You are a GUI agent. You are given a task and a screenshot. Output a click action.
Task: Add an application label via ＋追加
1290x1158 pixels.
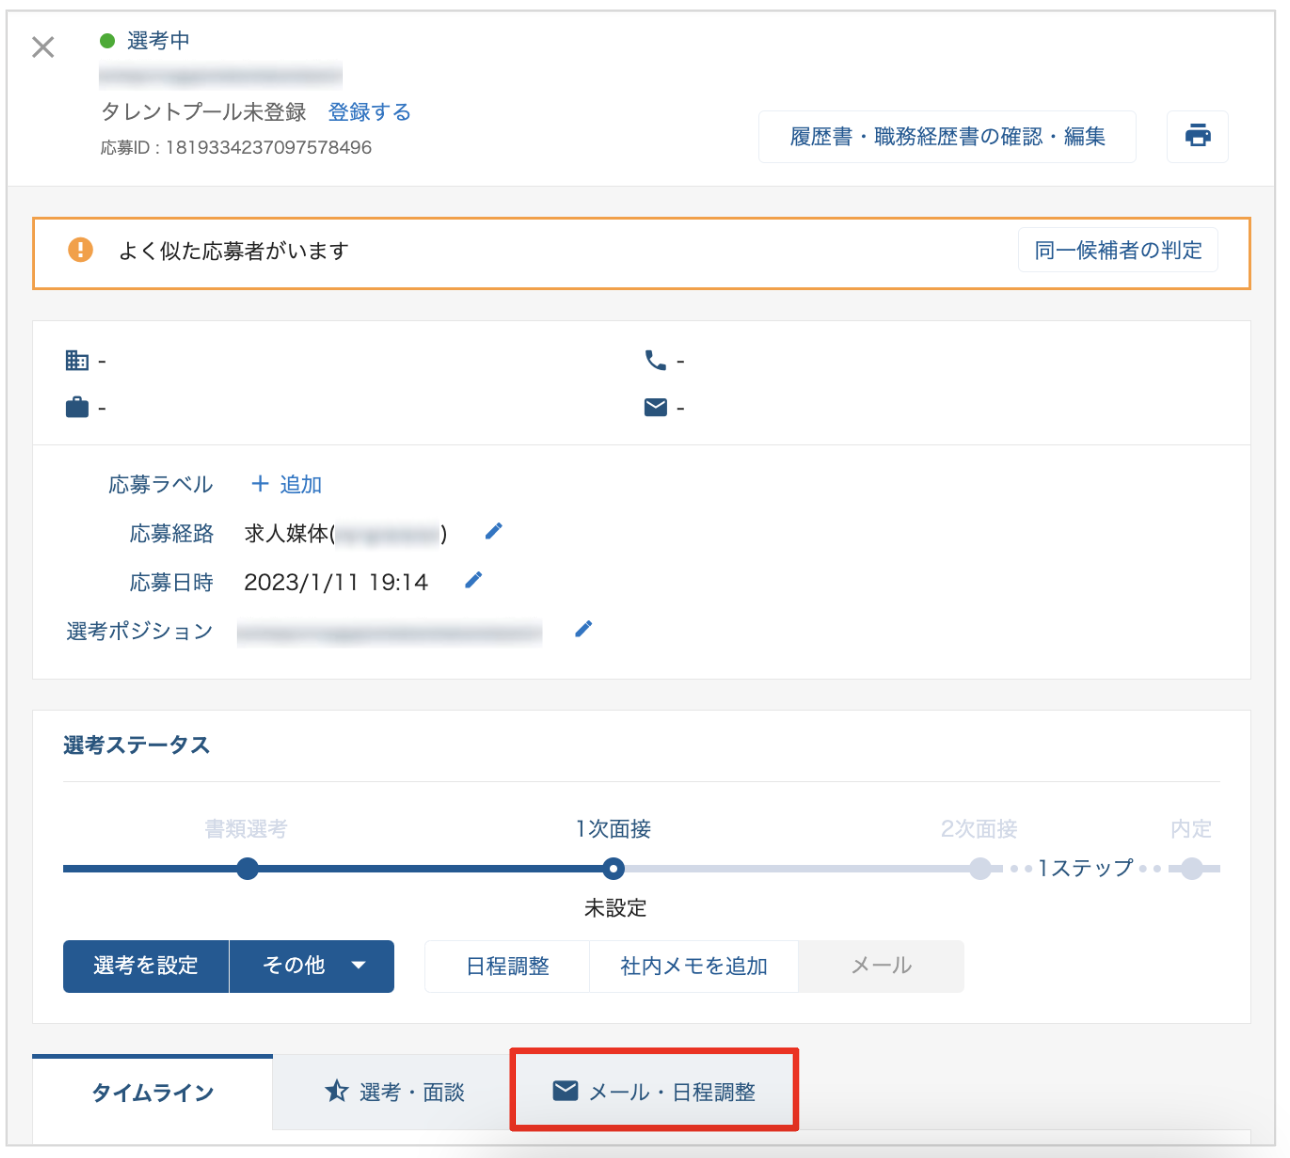tap(286, 484)
